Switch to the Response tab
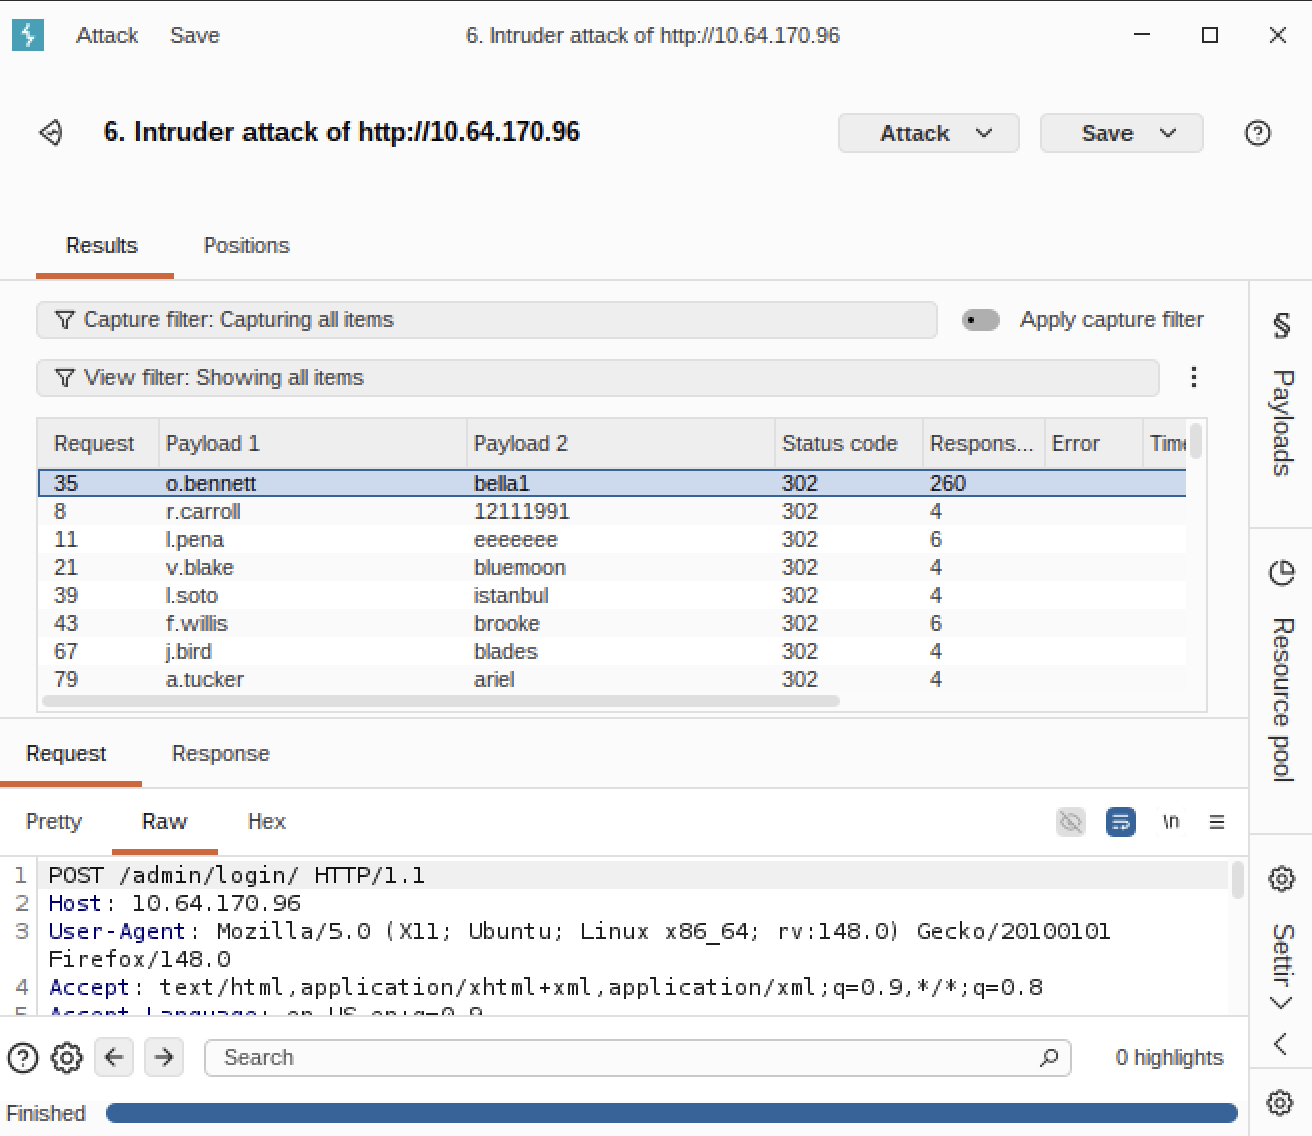This screenshot has height=1136, width=1312. pyautogui.click(x=221, y=754)
